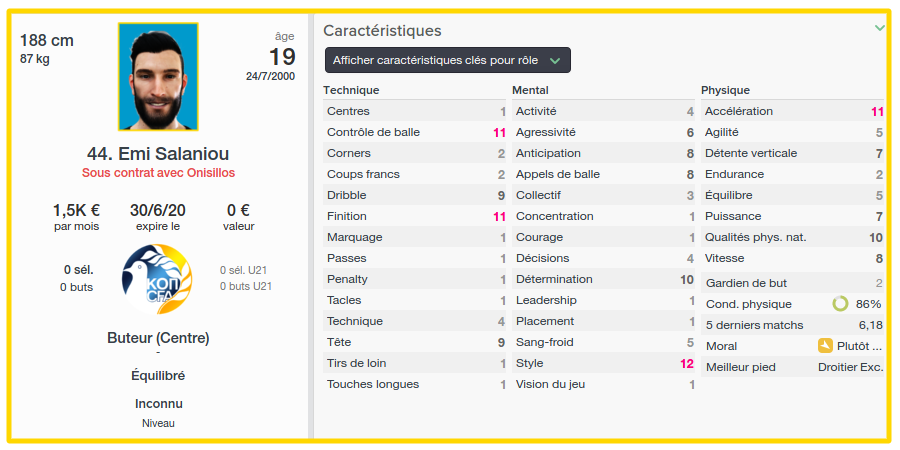900x450 pixels.
Task: Click the Style attribute row
Action: coord(603,363)
